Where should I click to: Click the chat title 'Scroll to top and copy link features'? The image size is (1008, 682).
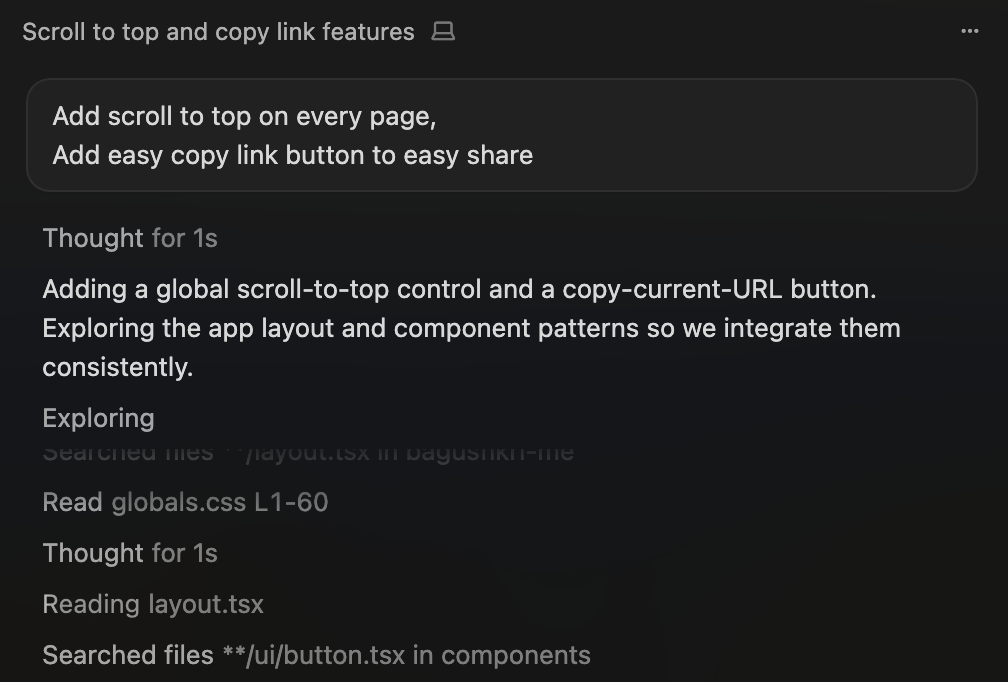(x=218, y=32)
